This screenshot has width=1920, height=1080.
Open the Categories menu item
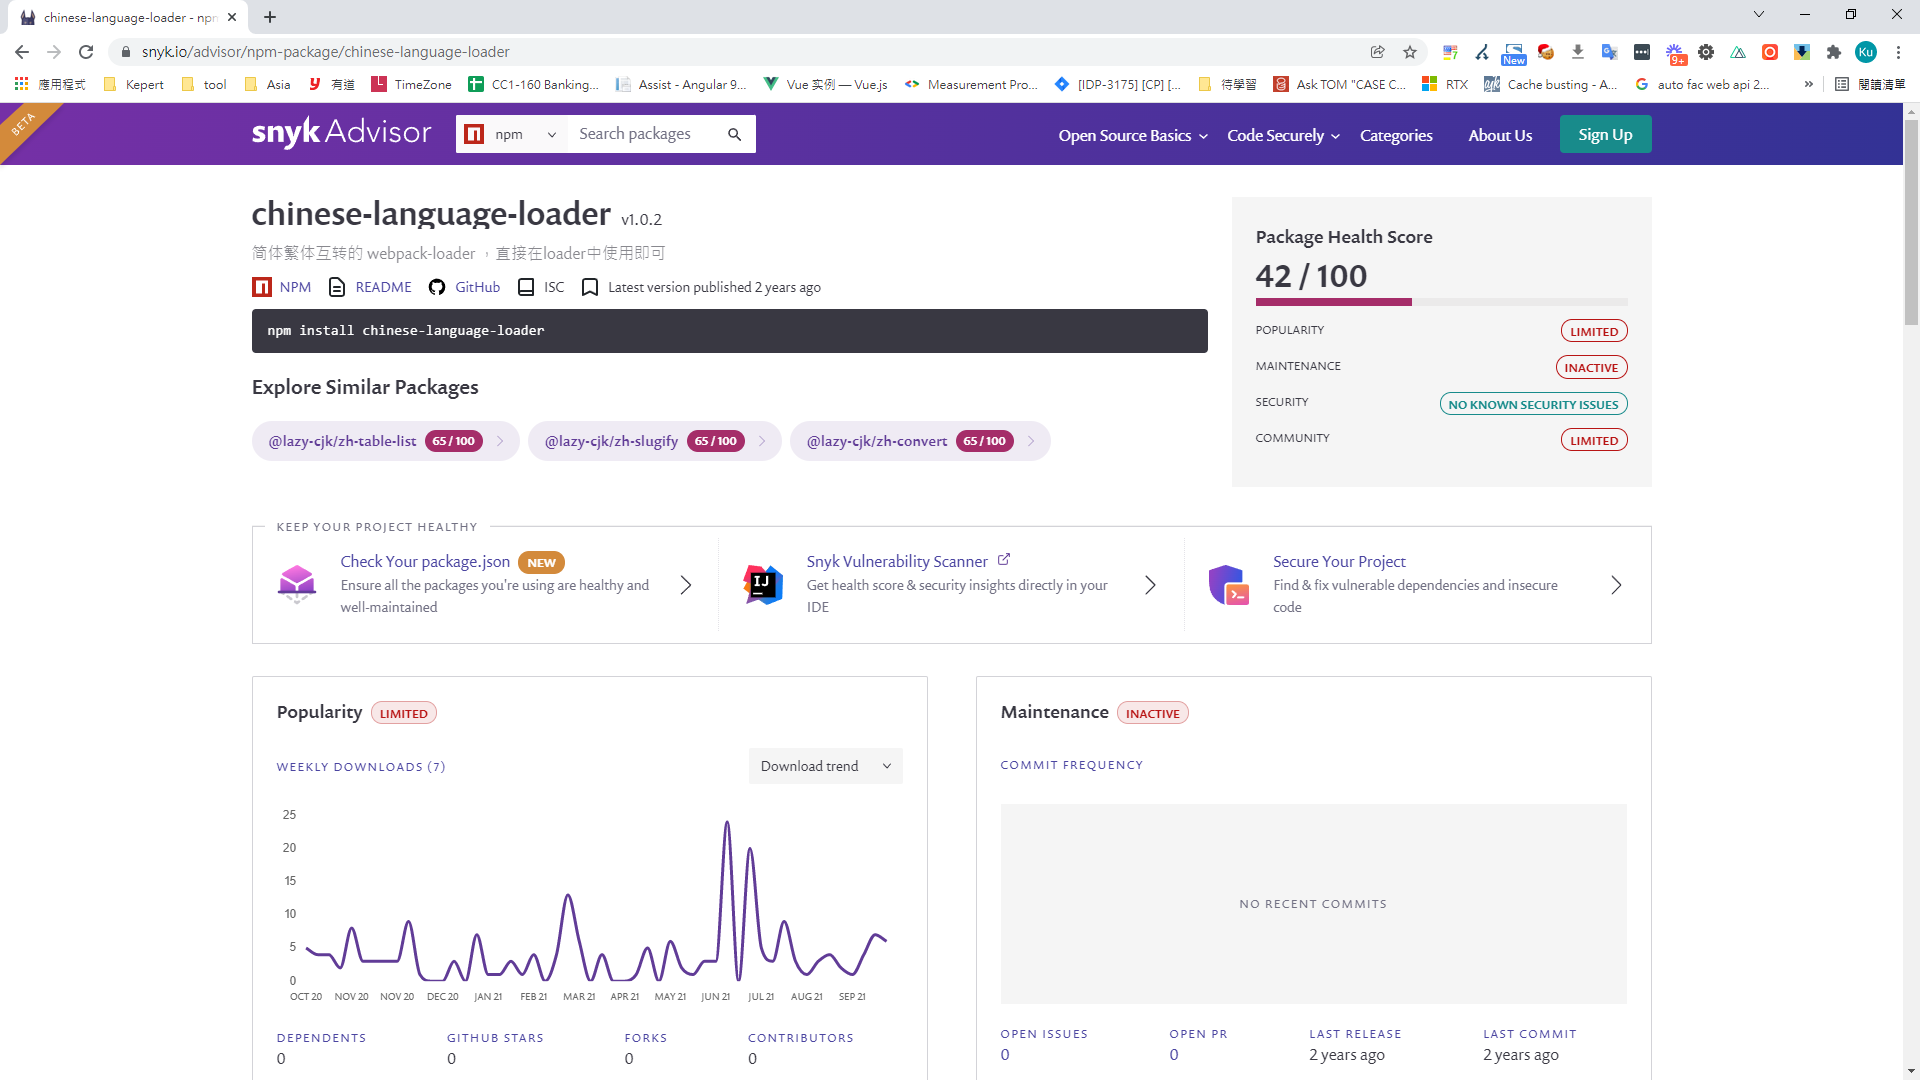(x=1396, y=135)
